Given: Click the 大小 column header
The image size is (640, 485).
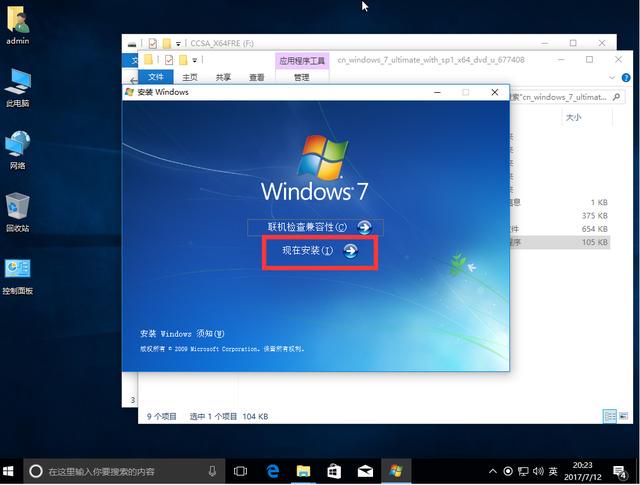Looking at the screenshot, I should click(x=573, y=118).
